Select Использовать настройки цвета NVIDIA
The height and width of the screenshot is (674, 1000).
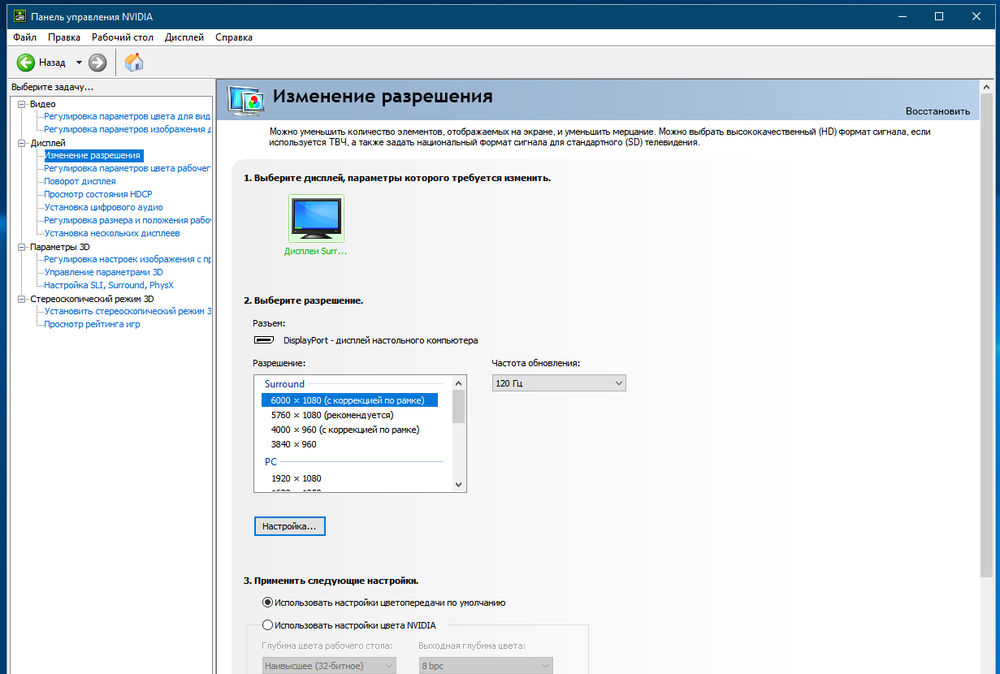(x=349, y=626)
